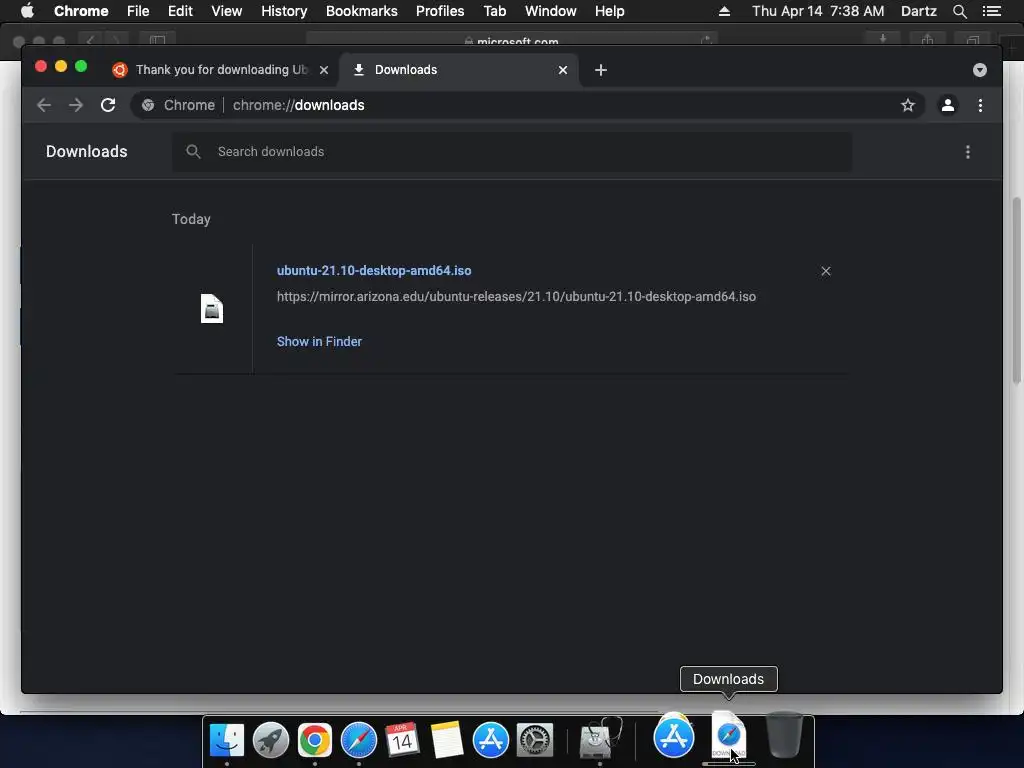Open the Trash in the Dock
Screen dimensions: 1024x768
tap(784, 735)
